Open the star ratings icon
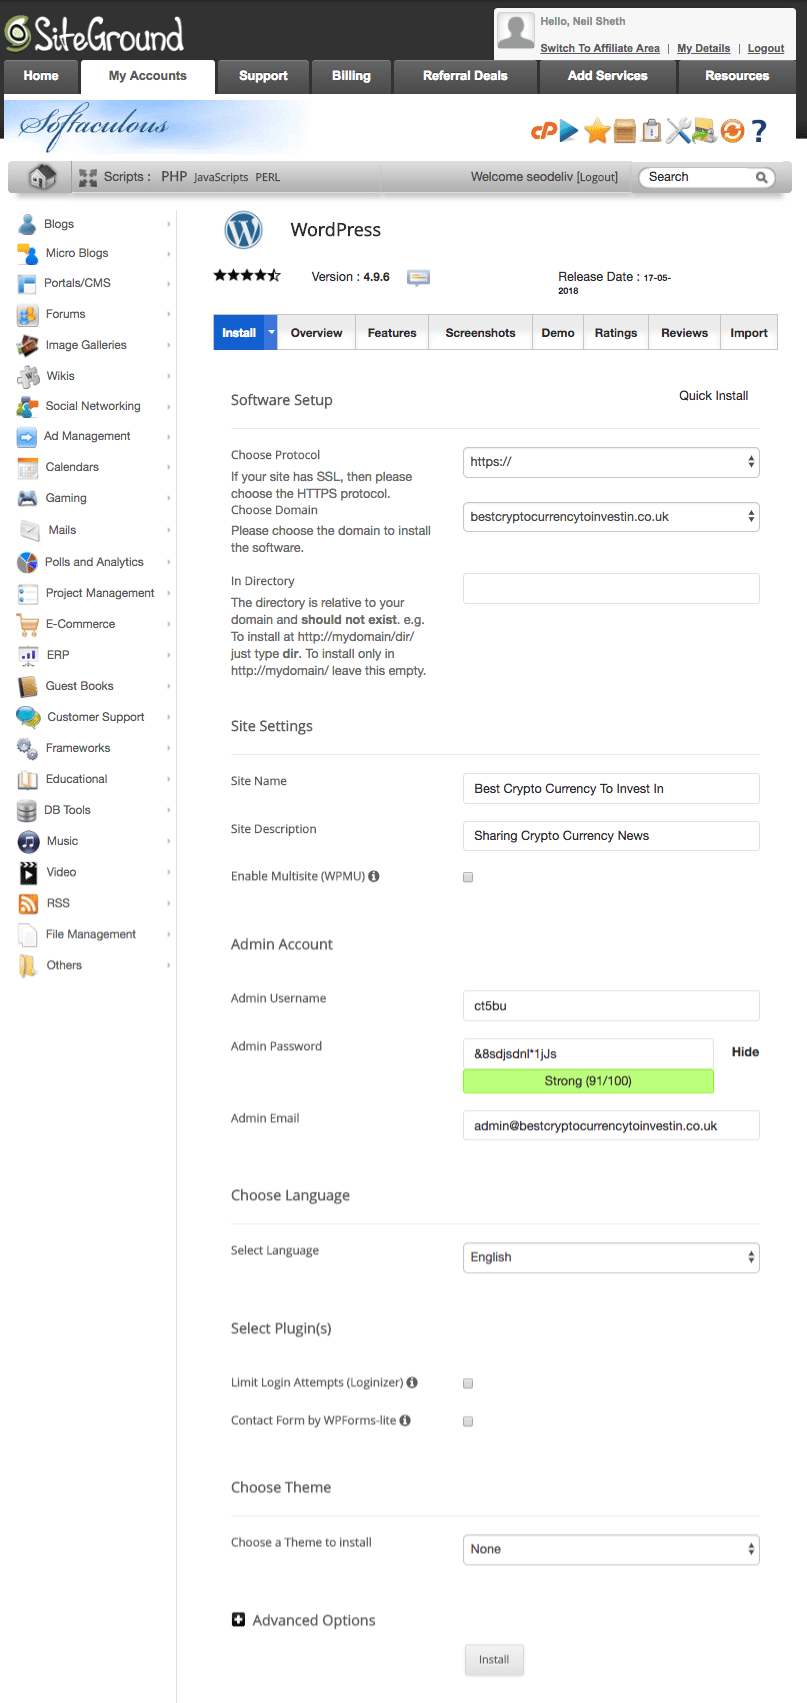The height and width of the screenshot is (1703, 807). coord(597,130)
